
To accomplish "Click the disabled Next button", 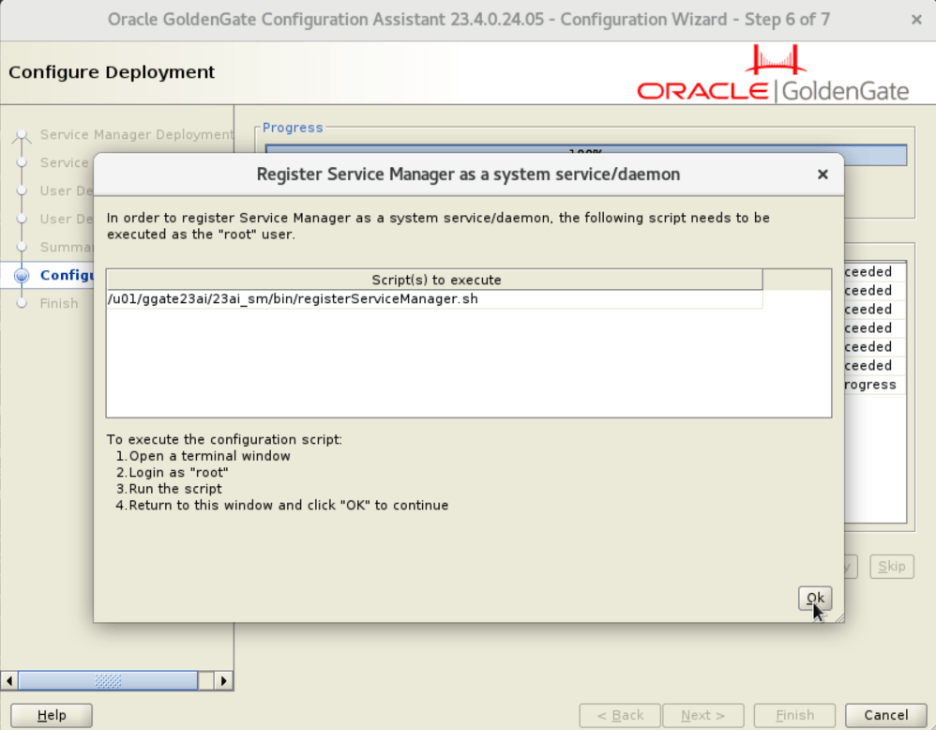I will click(x=703, y=715).
